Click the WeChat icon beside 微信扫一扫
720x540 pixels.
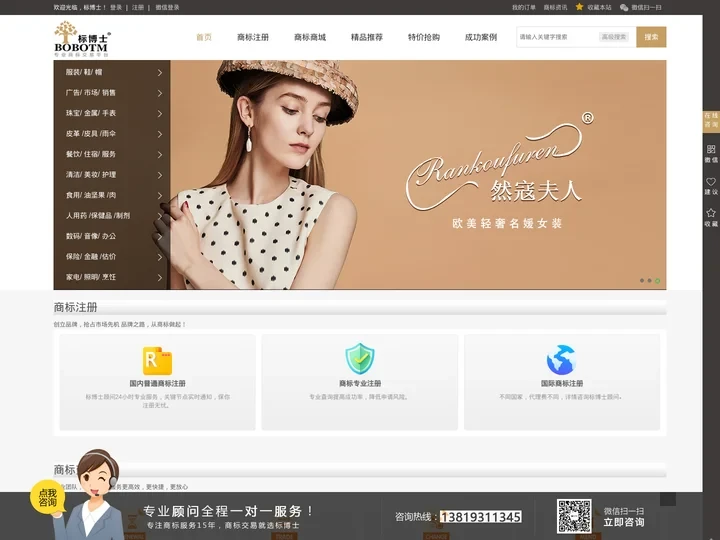pos(624,7)
